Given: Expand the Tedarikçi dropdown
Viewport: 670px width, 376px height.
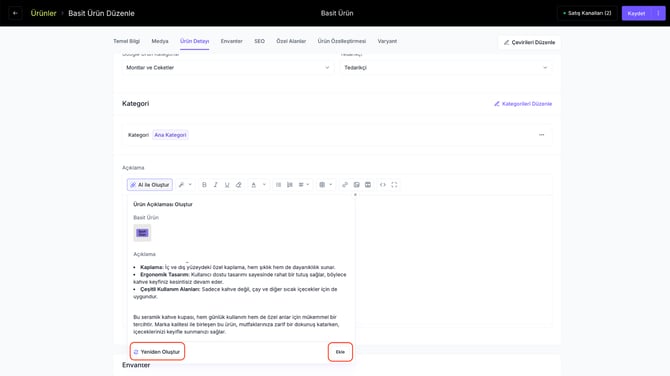Looking at the screenshot, I should coord(445,68).
